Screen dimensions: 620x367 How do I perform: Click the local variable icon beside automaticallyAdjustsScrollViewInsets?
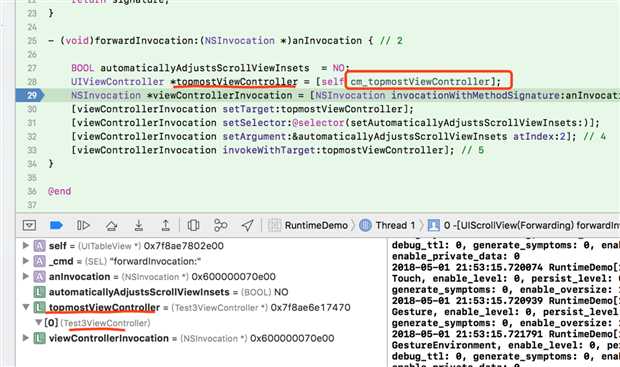(39, 292)
